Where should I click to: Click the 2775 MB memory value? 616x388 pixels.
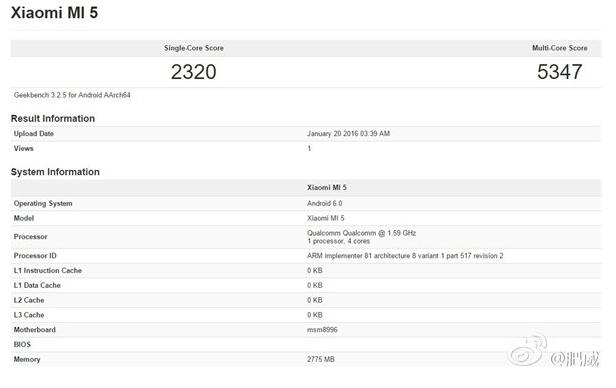coord(321,359)
